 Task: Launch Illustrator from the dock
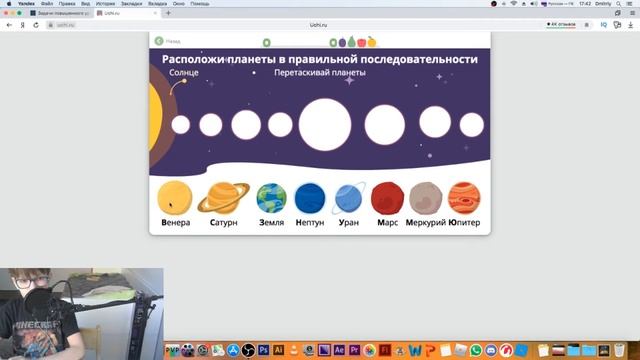point(278,350)
